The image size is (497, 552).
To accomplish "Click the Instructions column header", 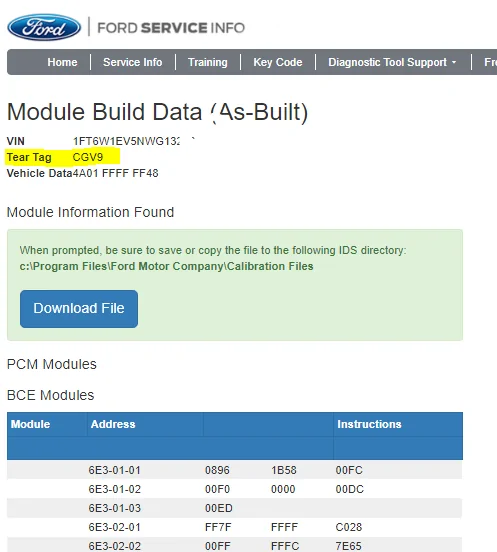I will click(369, 424).
